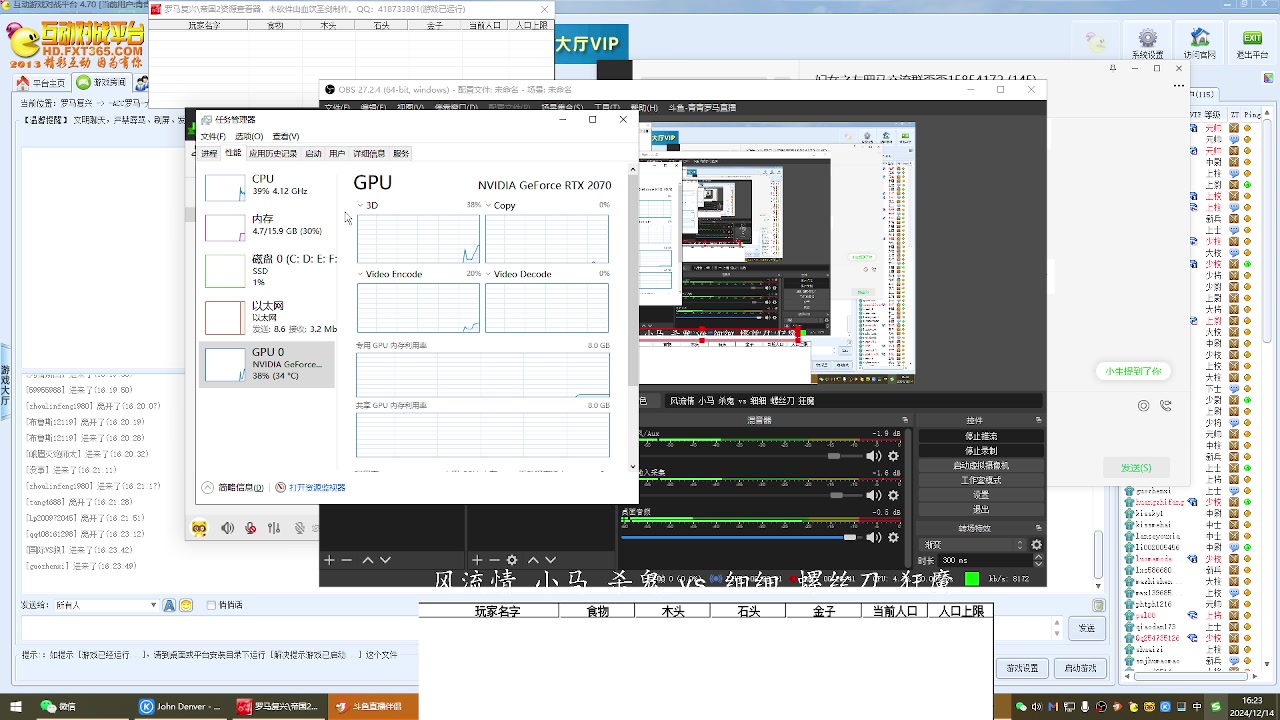Select the 以太网 Ethernet performance item
This screenshot has width=1280, height=720.
(267, 317)
